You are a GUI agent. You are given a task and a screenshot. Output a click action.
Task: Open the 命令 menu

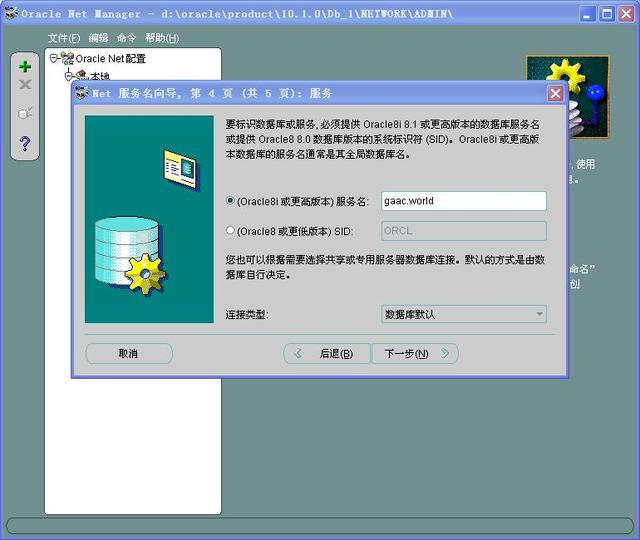pos(126,38)
